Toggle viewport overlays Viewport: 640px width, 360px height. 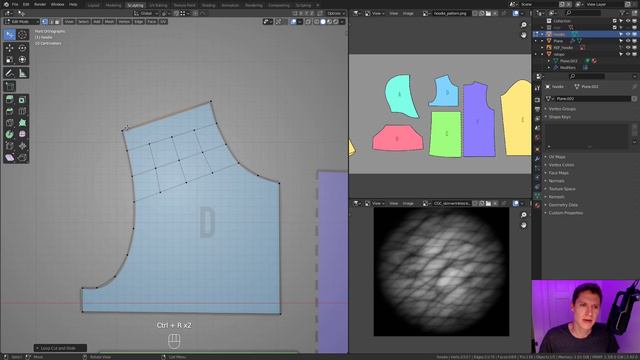293,22
